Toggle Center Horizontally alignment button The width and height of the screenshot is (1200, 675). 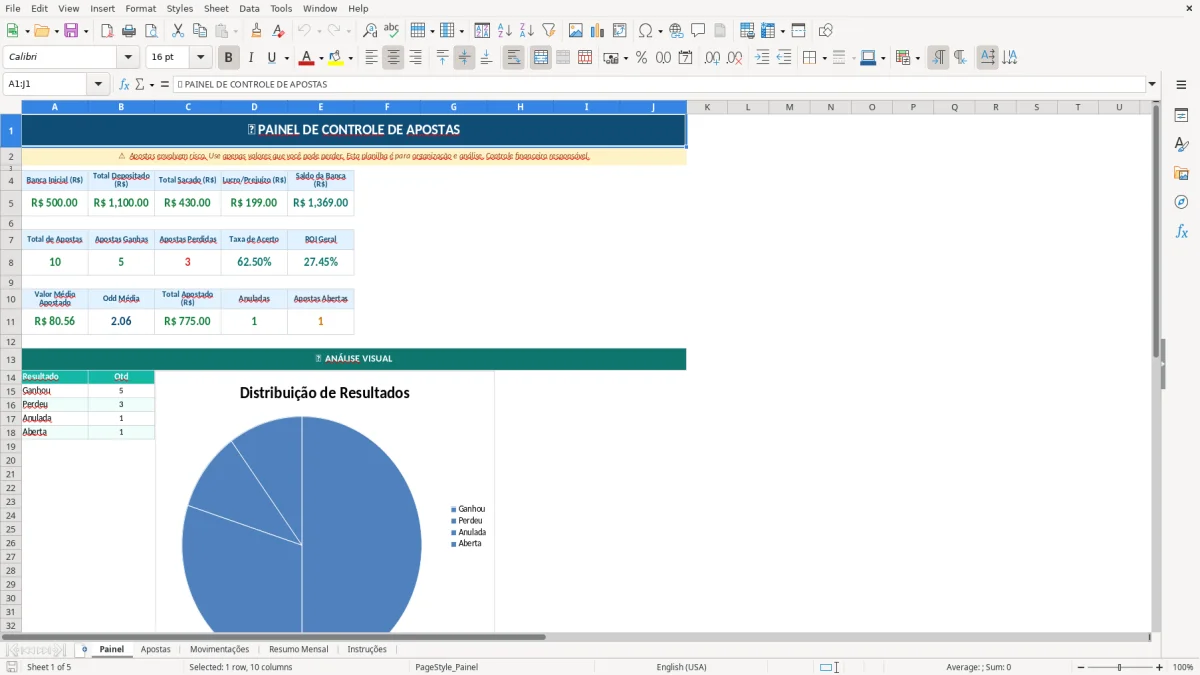tap(393, 58)
